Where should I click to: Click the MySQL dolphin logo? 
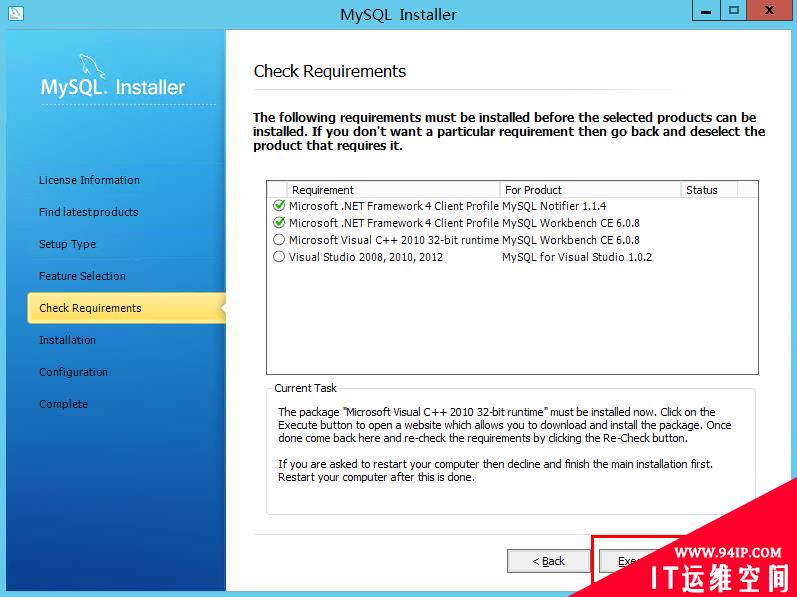[x=91, y=67]
